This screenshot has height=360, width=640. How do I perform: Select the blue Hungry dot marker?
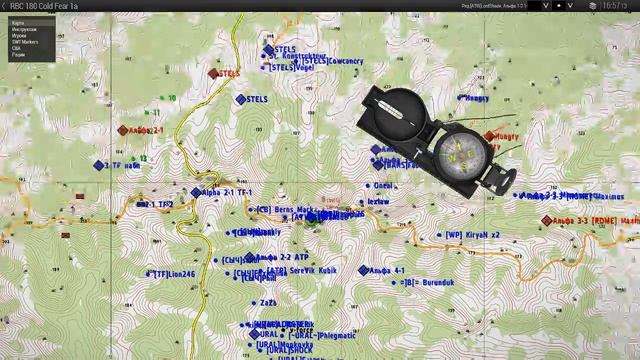pos(460,98)
